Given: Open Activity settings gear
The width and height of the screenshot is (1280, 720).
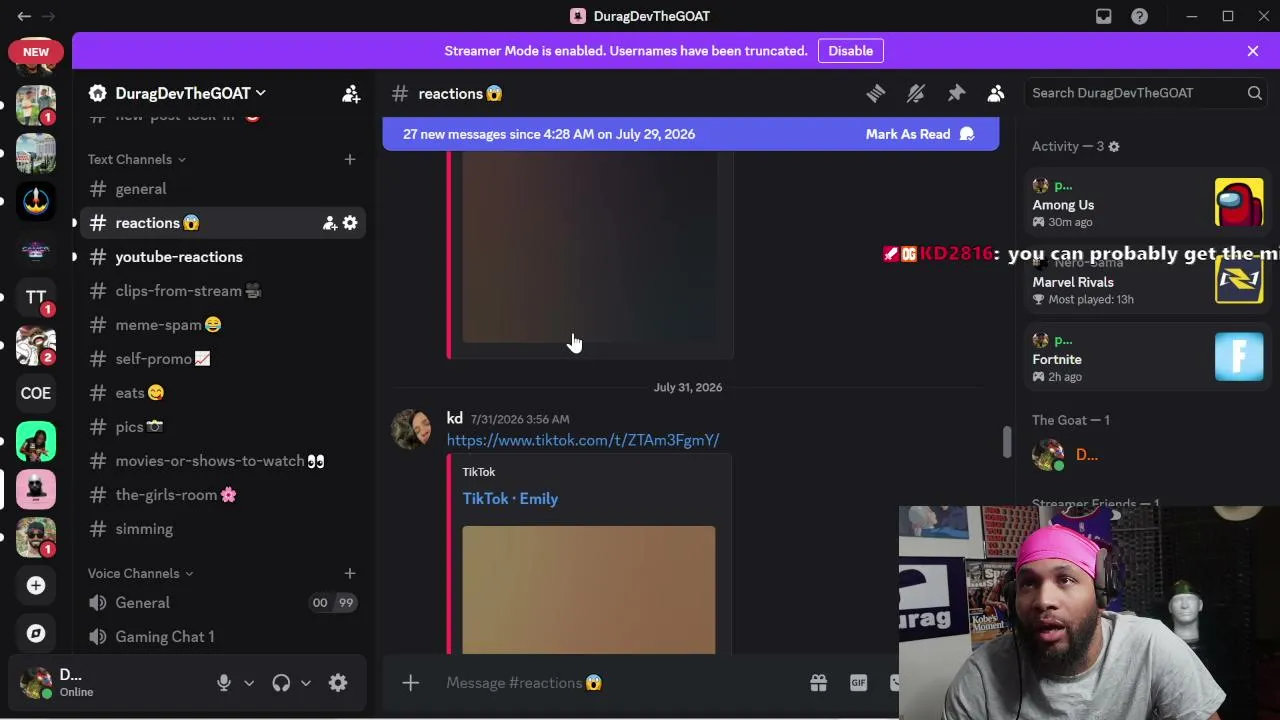Looking at the screenshot, I should pyautogui.click(x=1114, y=146).
